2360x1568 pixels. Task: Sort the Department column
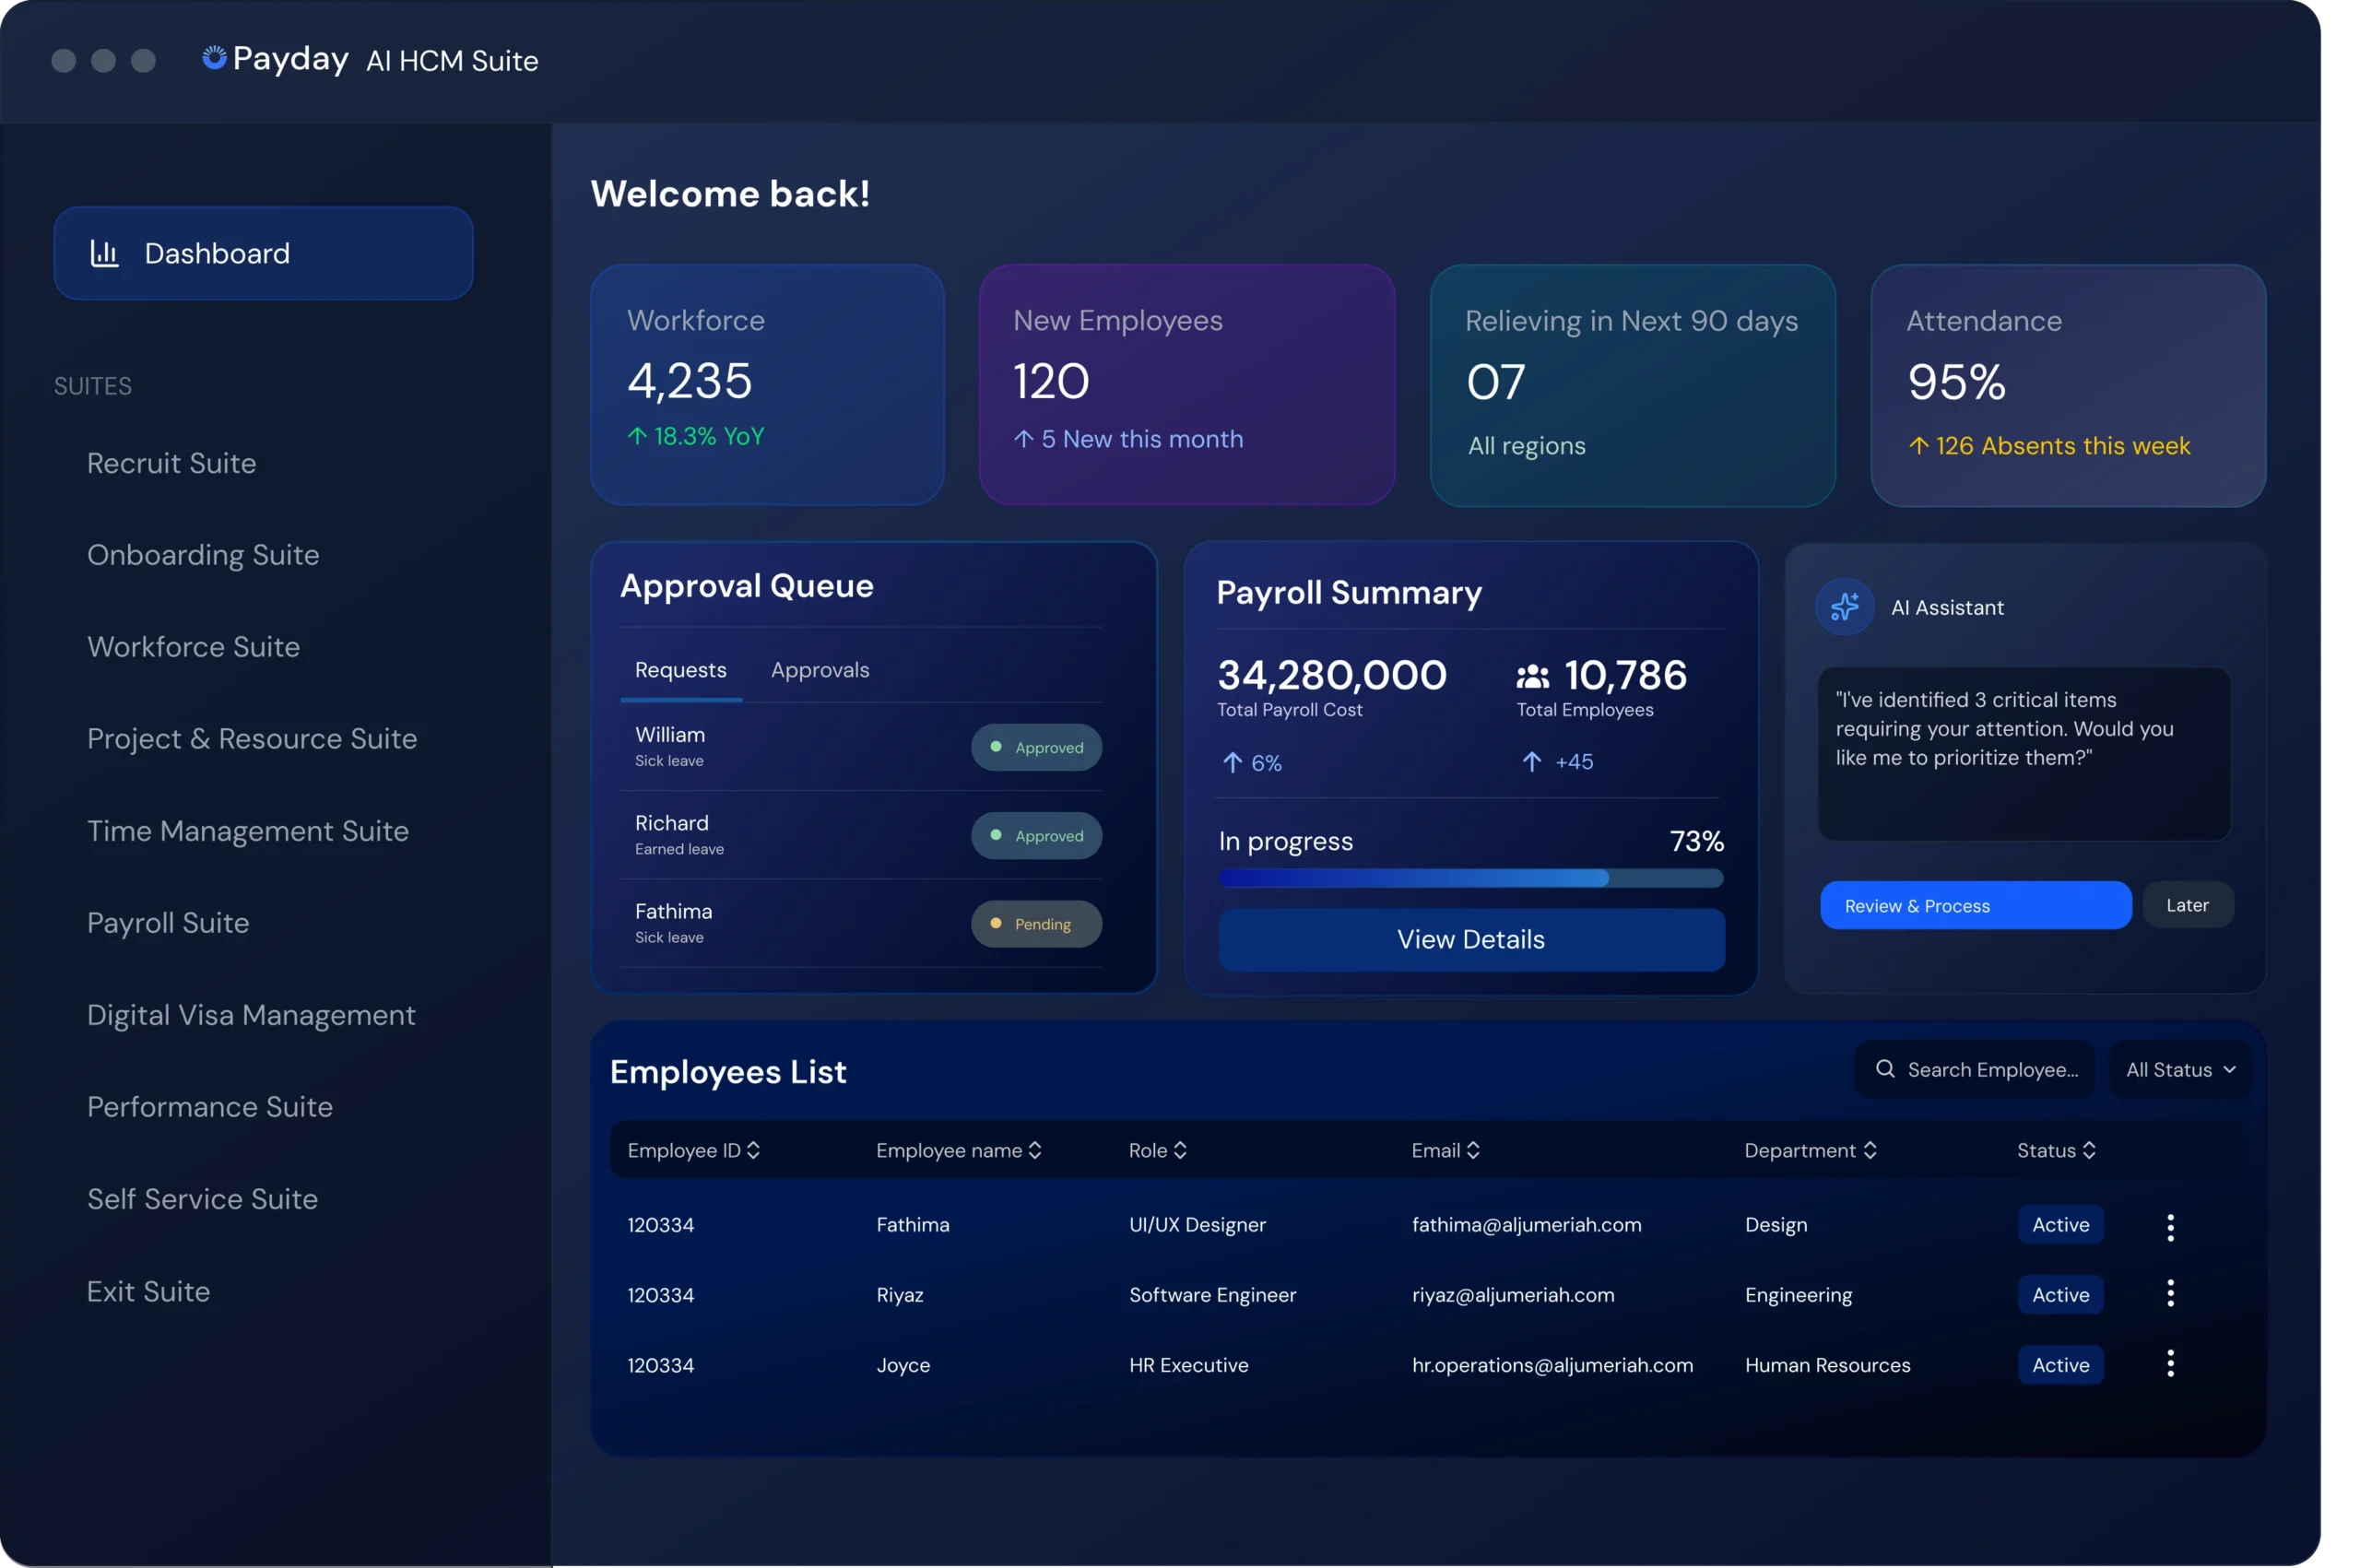(1870, 1150)
